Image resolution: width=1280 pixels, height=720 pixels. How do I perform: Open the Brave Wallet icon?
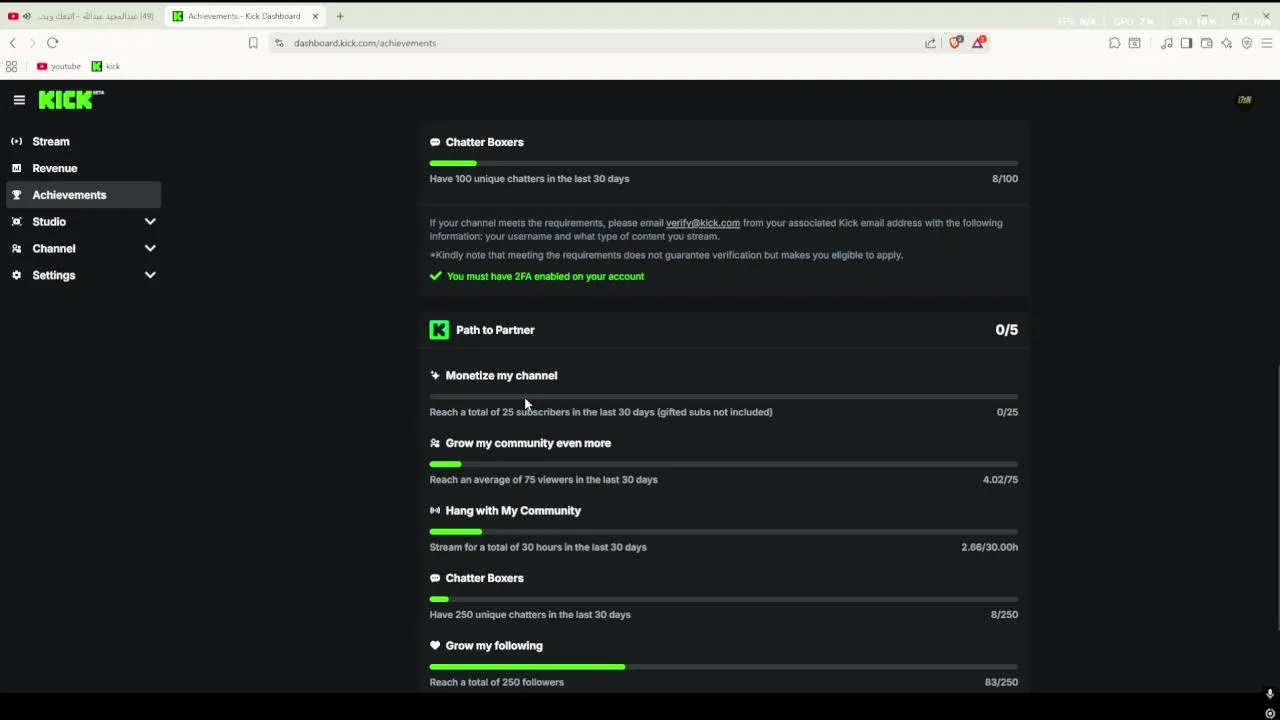pos(1206,43)
